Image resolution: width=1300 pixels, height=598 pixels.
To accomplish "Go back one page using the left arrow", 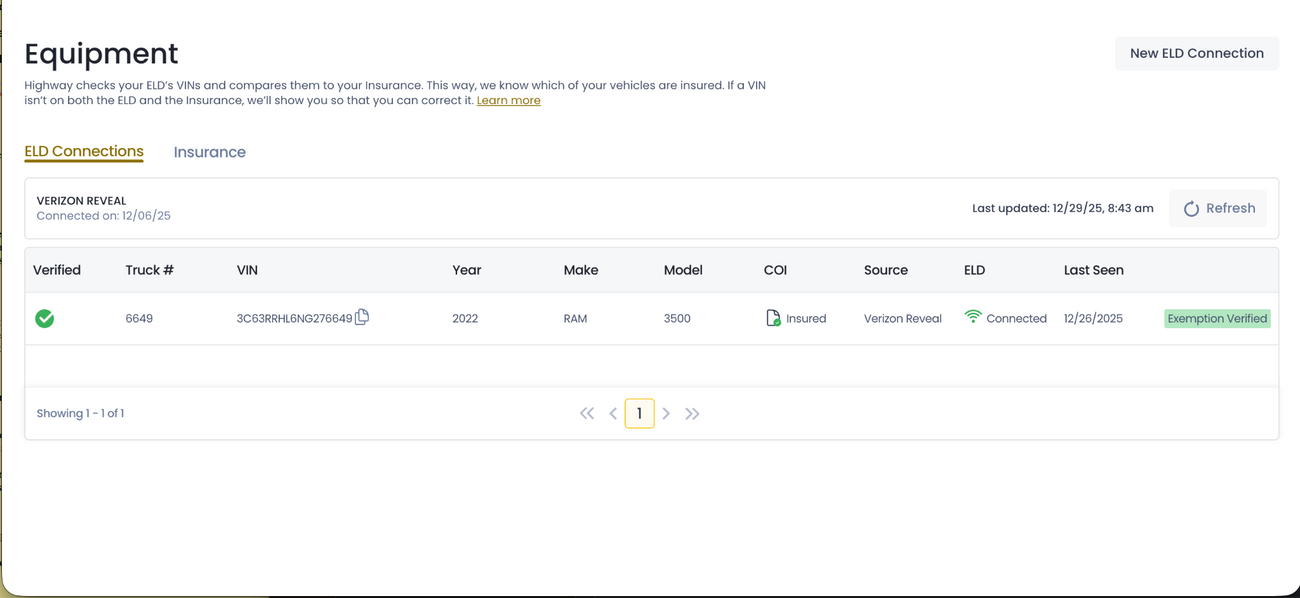I will pyautogui.click(x=613, y=413).
